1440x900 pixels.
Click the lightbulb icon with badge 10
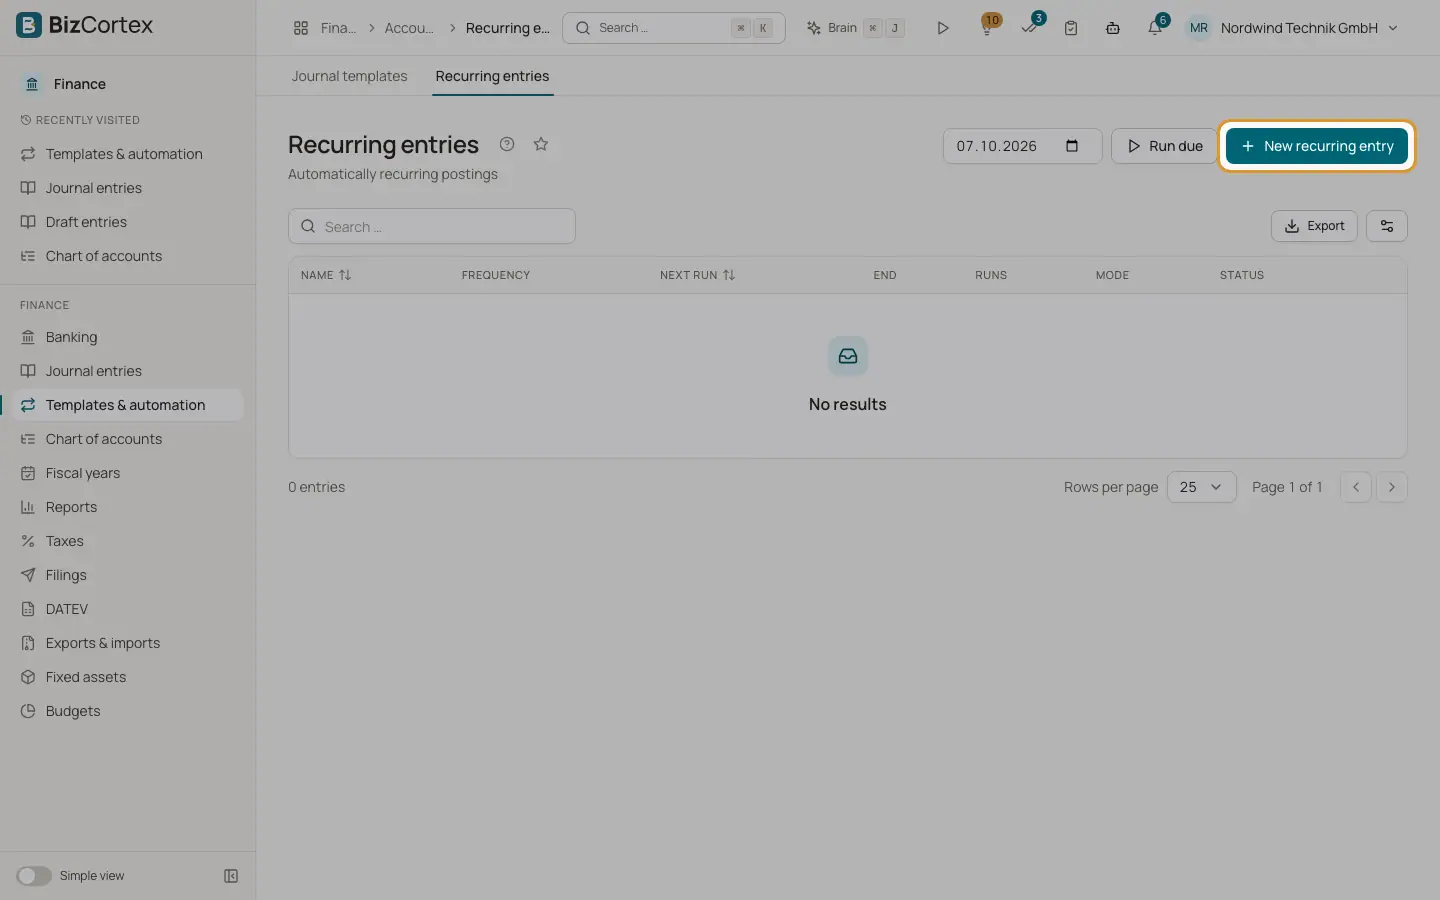pyautogui.click(x=988, y=28)
